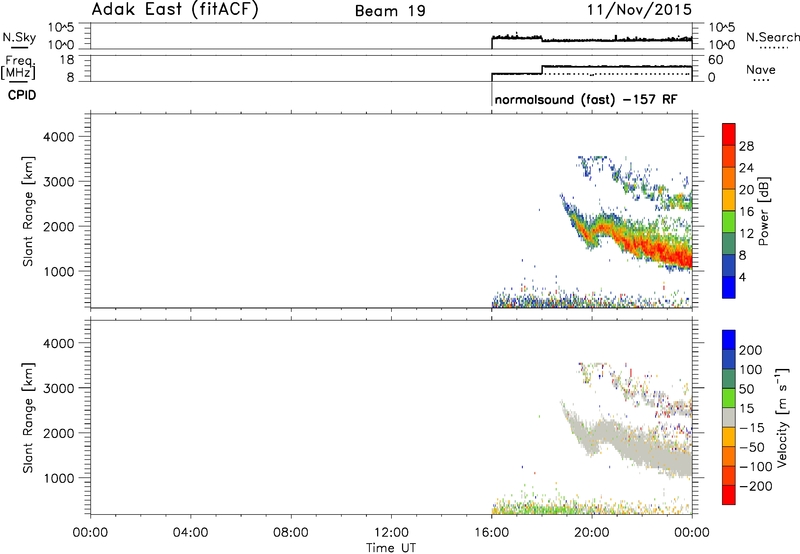Screen dimensions: 800x554
Task: Click the "20" power colorbar value
Action: [x=746, y=190]
